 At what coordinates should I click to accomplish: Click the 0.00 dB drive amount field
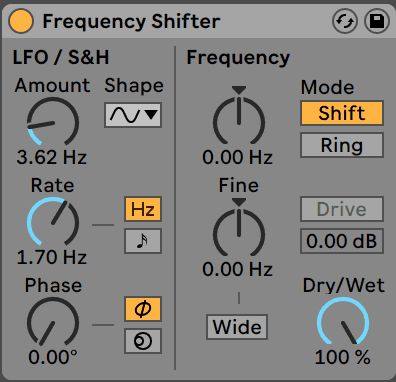pos(342,241)
